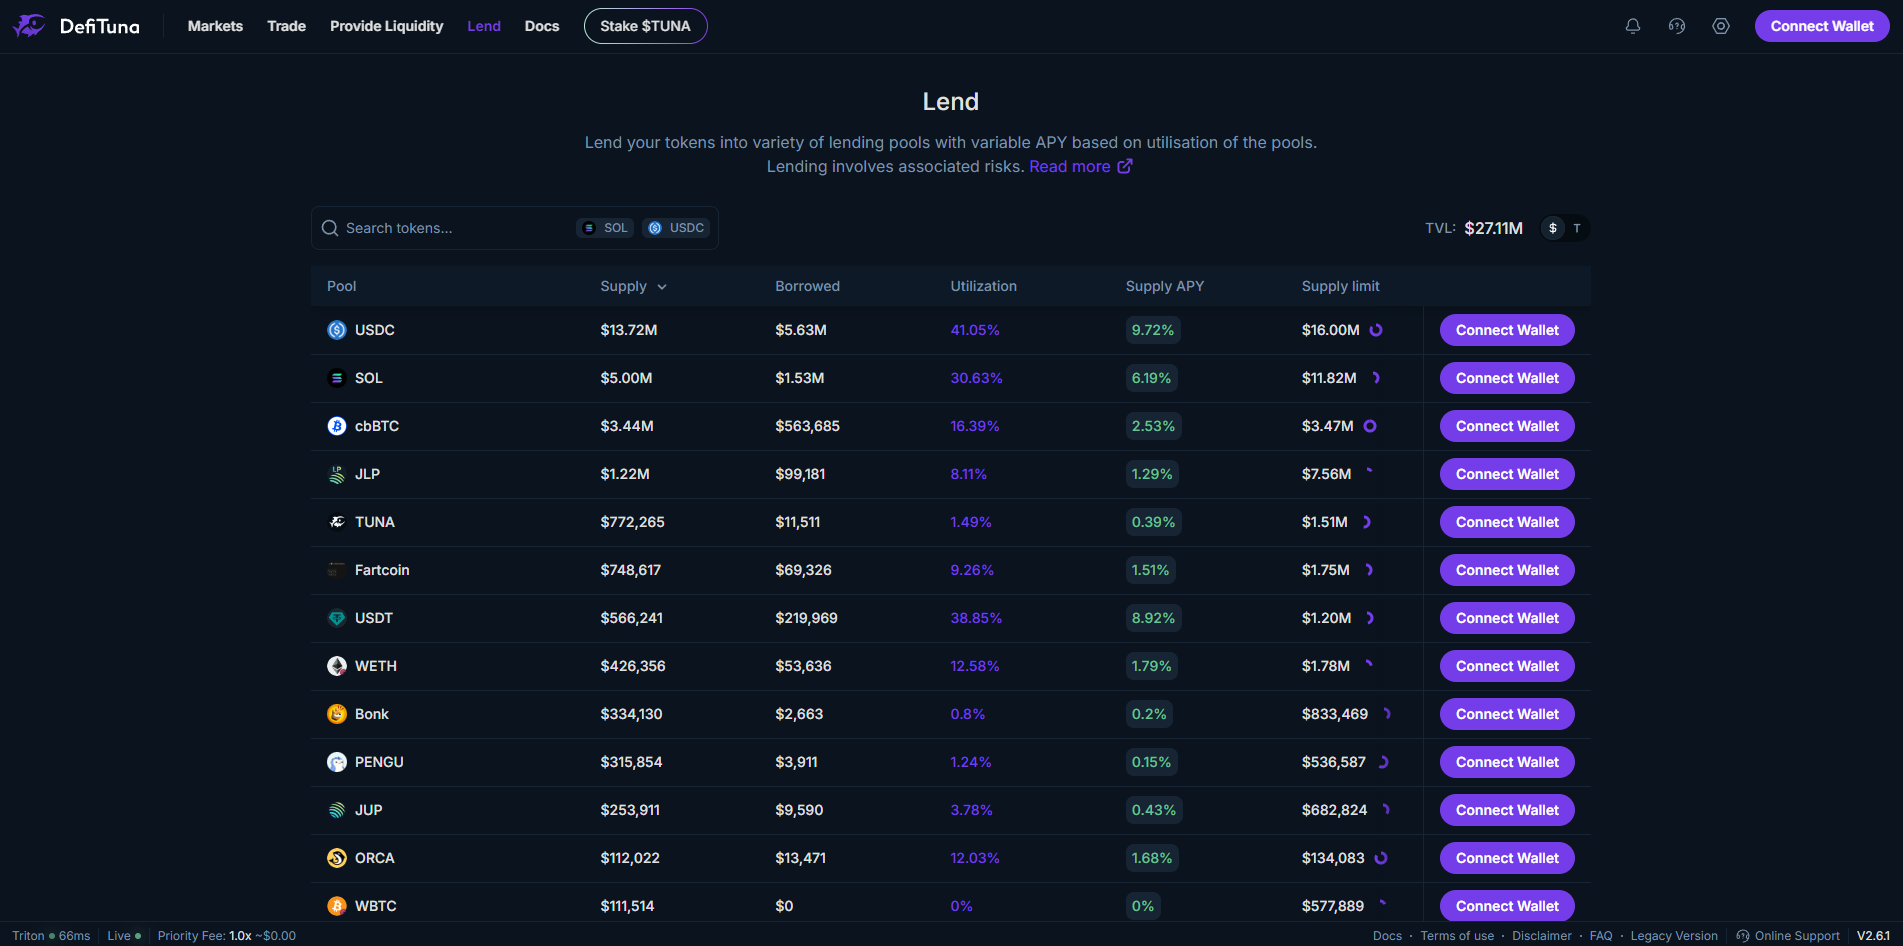Go to Provide Liquidity page

(x=386, y=26)
